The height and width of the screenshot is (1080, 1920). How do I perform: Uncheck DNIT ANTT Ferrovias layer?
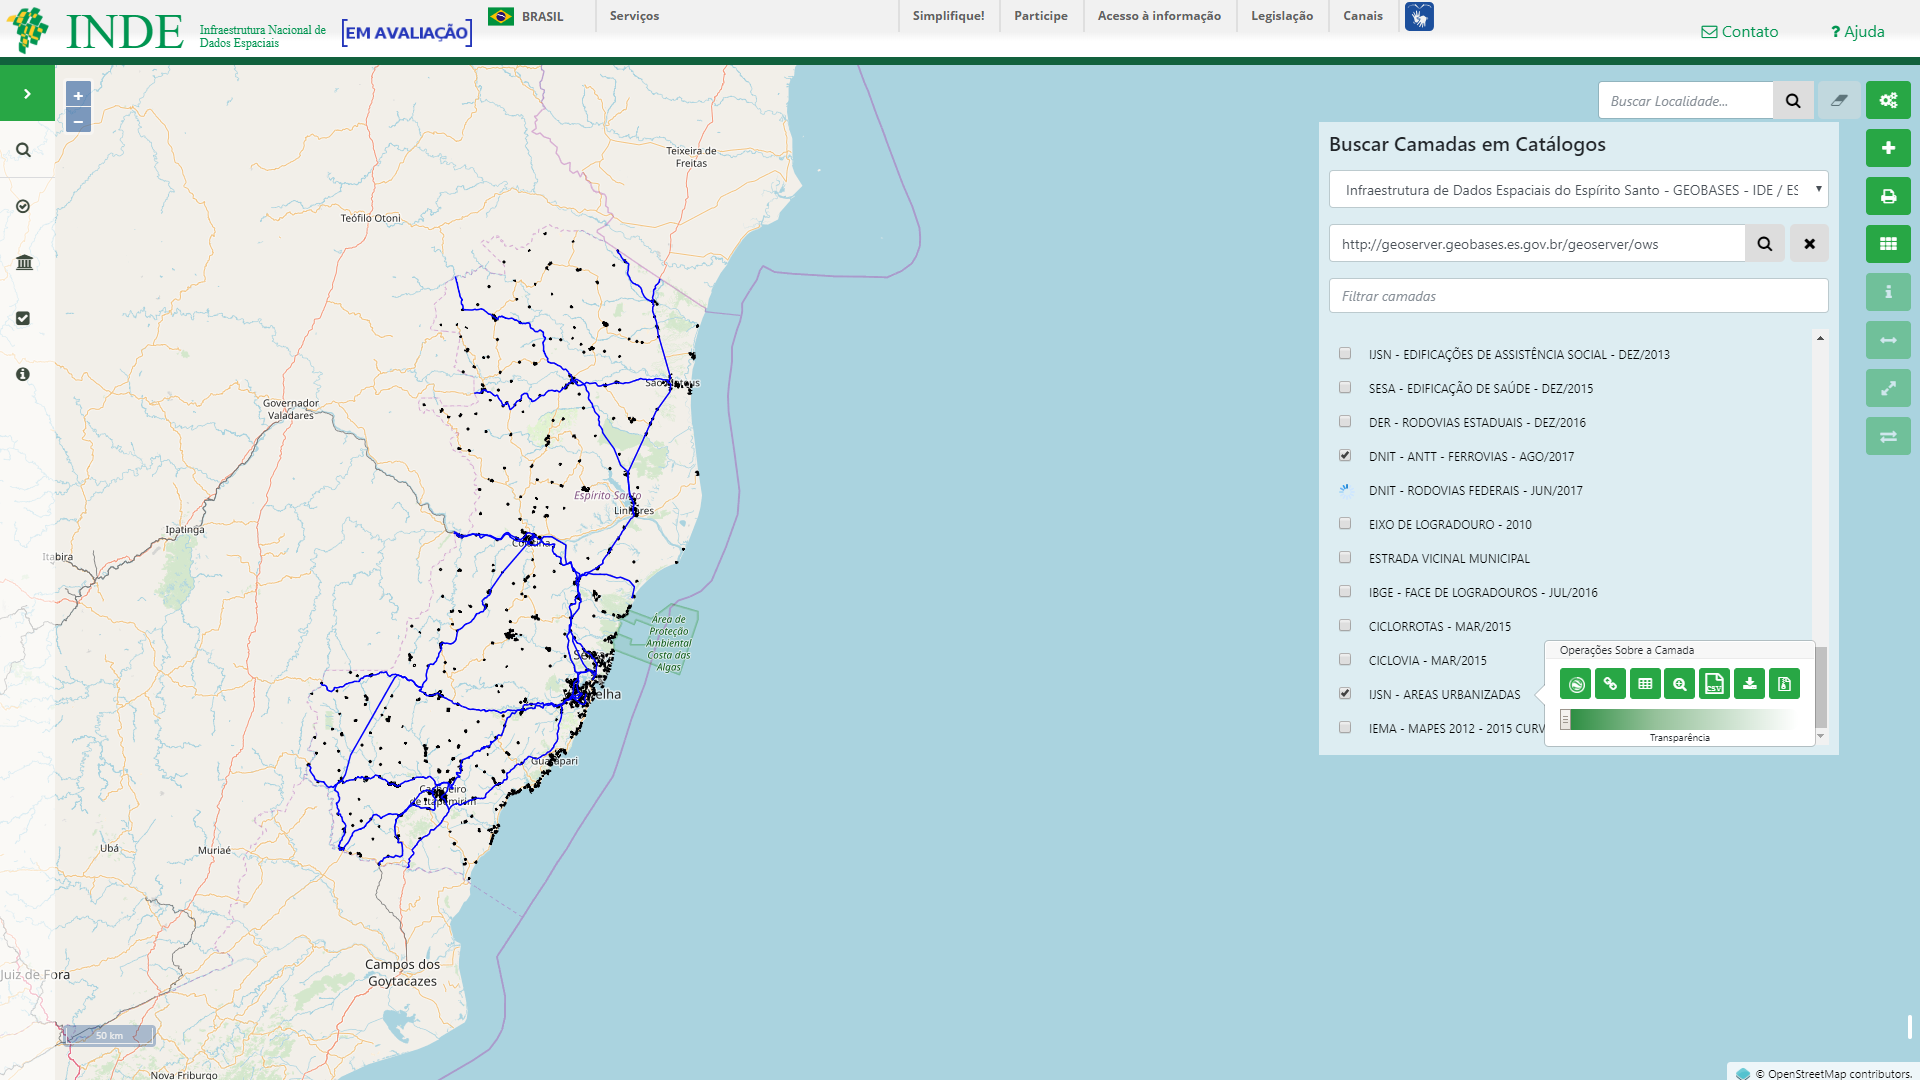1345,456
